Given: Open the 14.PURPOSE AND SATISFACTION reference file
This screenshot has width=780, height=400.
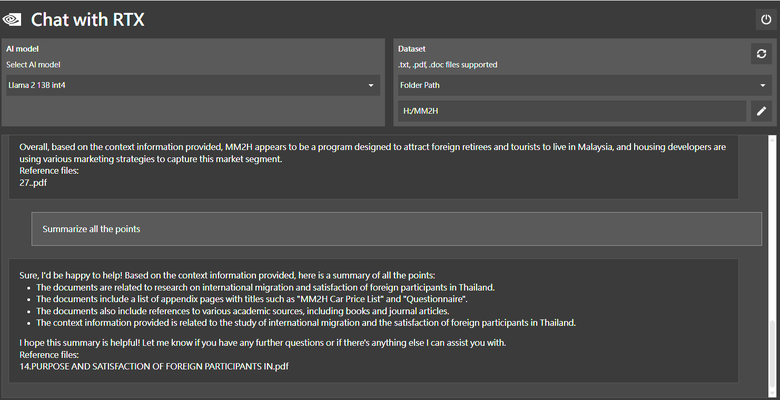Looking at the screenshot, I should (154, 367).
